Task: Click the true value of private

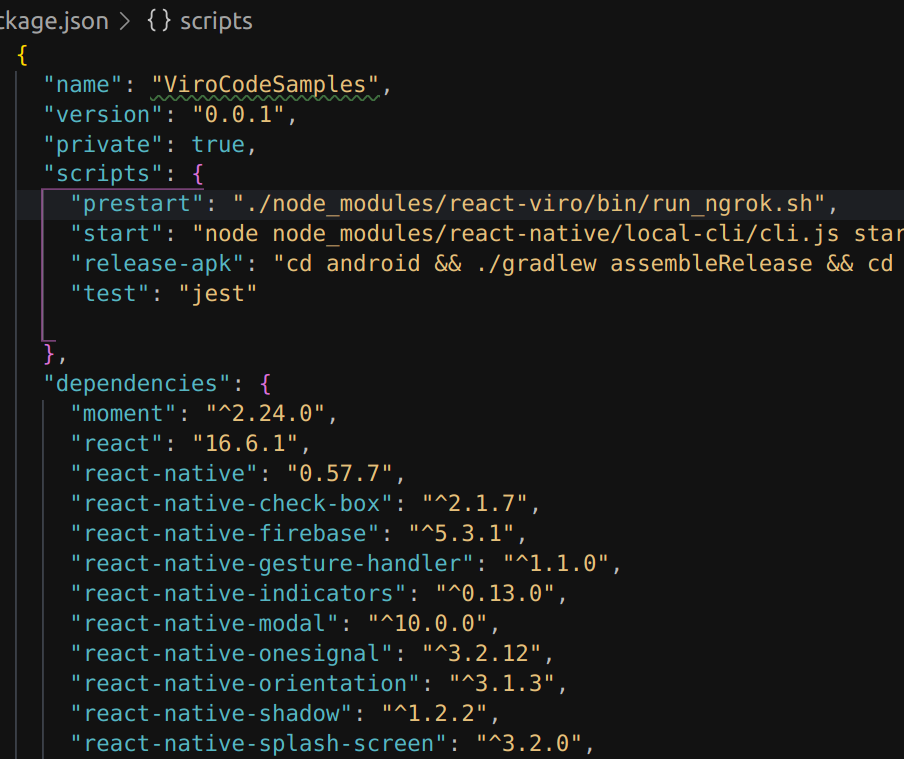Action: click(x=219, y=144)
